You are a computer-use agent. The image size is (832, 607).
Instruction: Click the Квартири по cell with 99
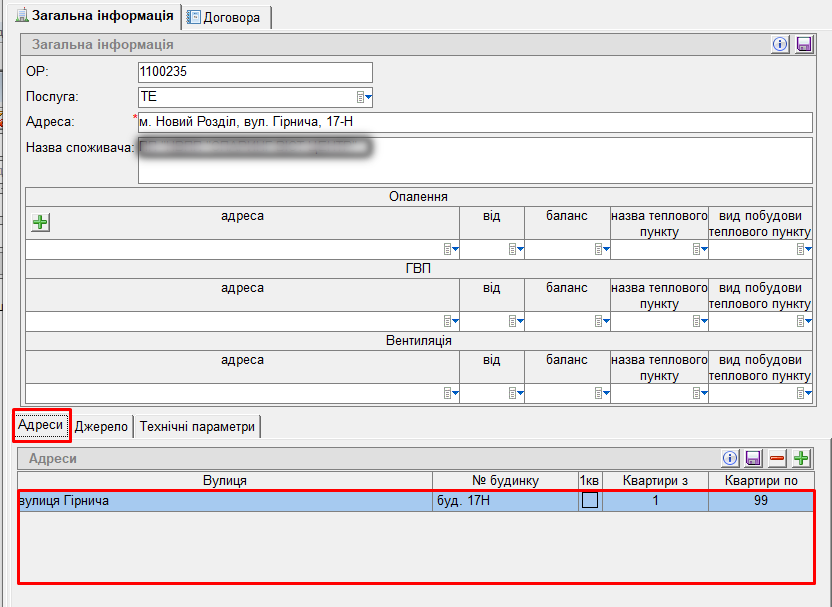click(760, 501)
